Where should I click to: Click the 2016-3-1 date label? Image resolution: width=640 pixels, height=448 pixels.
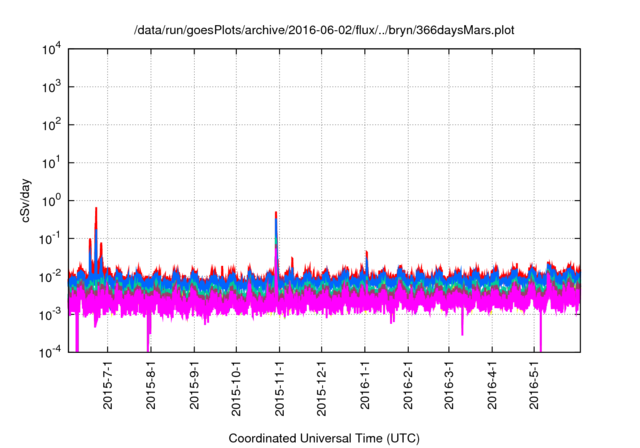449,384
